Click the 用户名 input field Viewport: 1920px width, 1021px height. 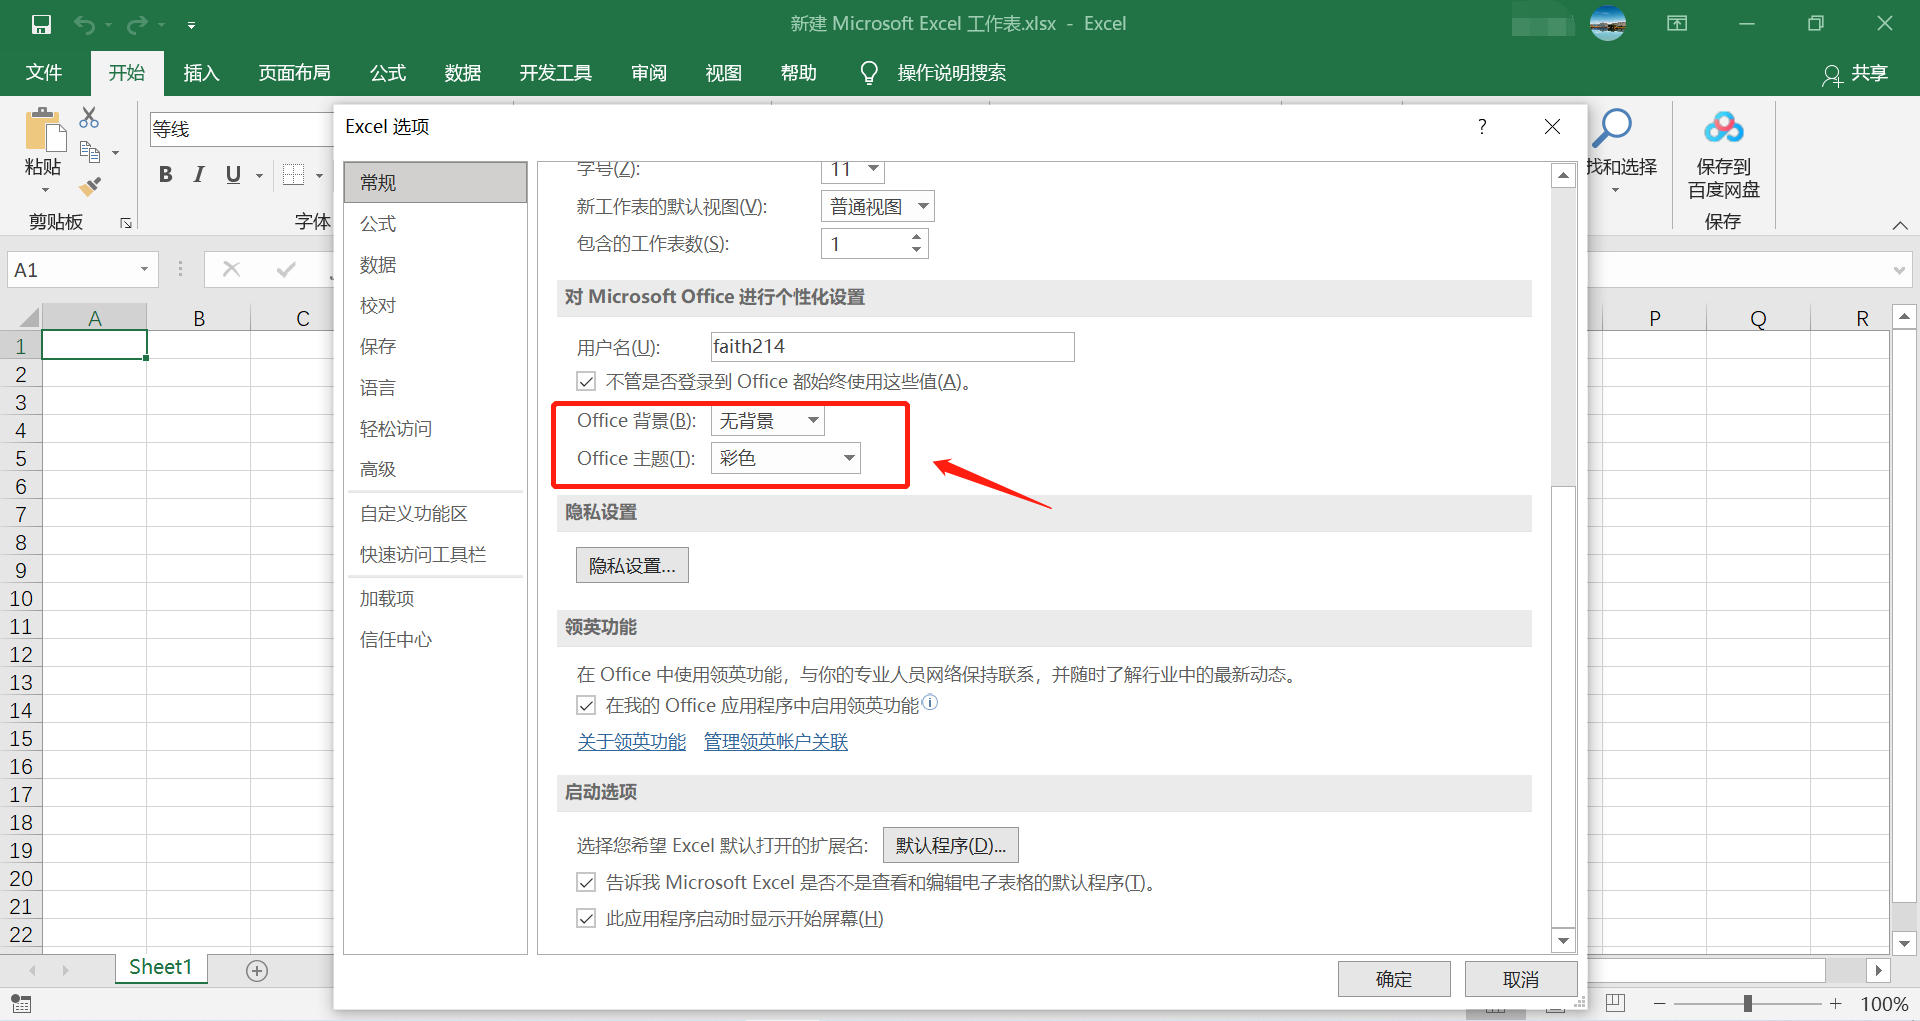pos(891,346)
